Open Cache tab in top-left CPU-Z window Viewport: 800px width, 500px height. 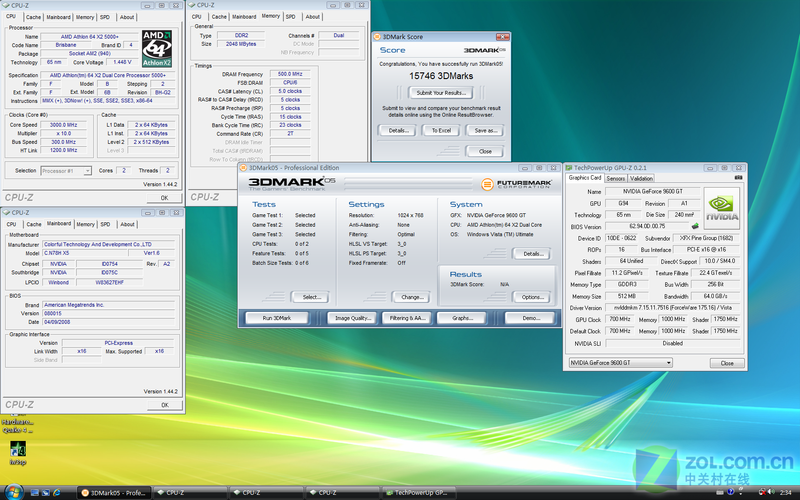click(33, 17)
